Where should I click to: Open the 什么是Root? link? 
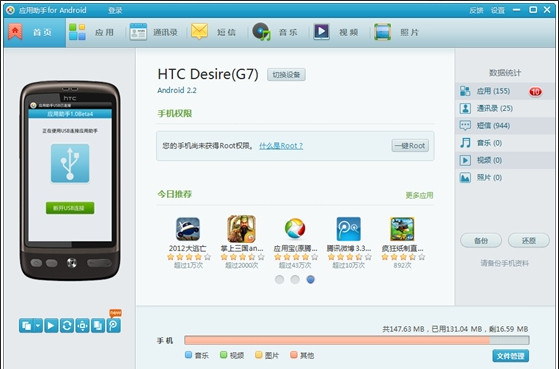281,146
